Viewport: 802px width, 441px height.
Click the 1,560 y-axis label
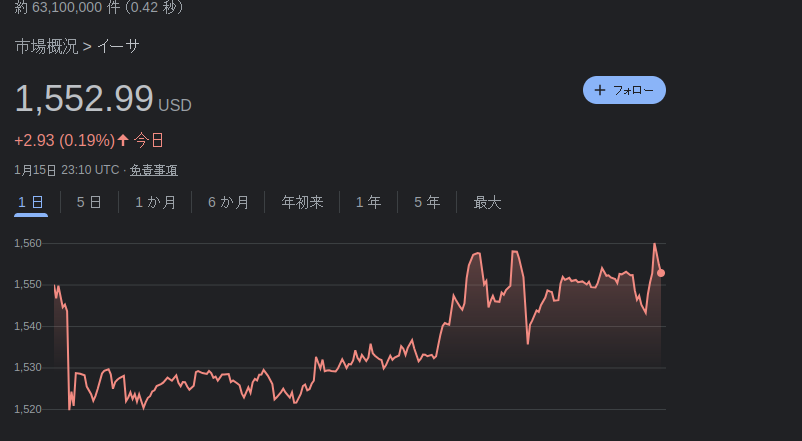click(28, 243)
